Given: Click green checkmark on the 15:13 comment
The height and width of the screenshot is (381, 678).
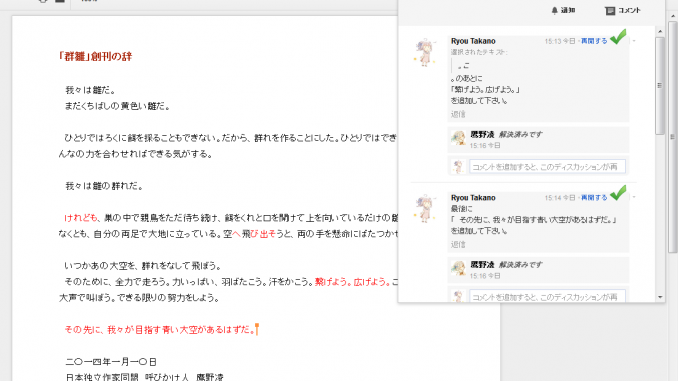Looking at the screenshot, I should pos(618,36).
